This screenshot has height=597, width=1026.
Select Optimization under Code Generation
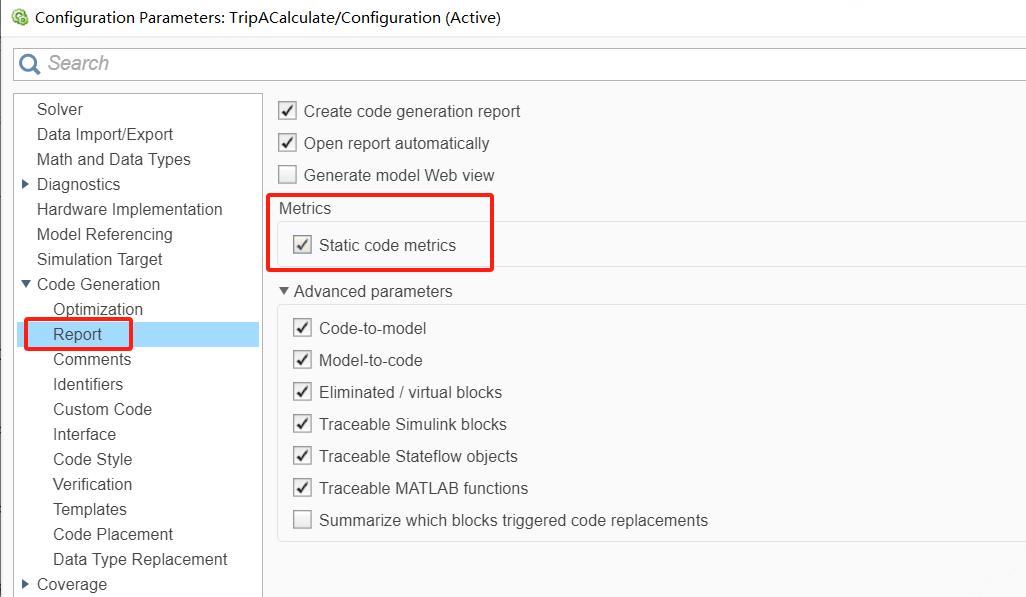(98, 309)
